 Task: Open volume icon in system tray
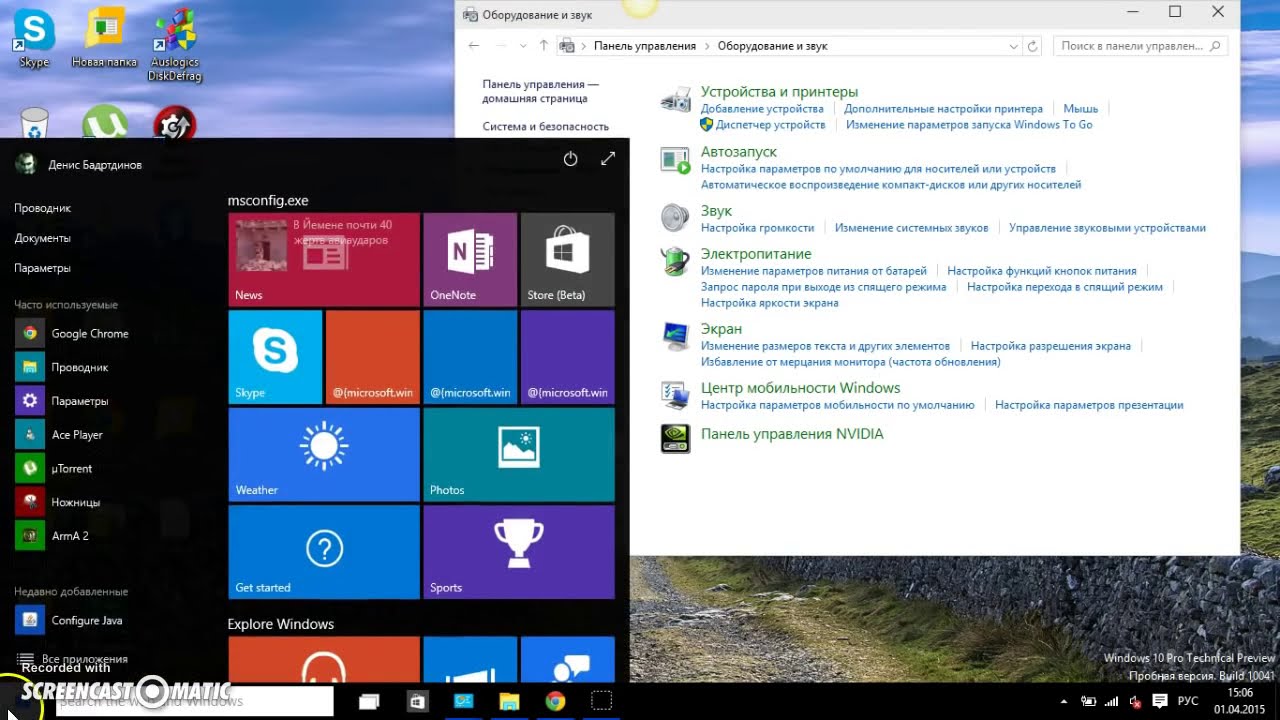point(1135,701)
